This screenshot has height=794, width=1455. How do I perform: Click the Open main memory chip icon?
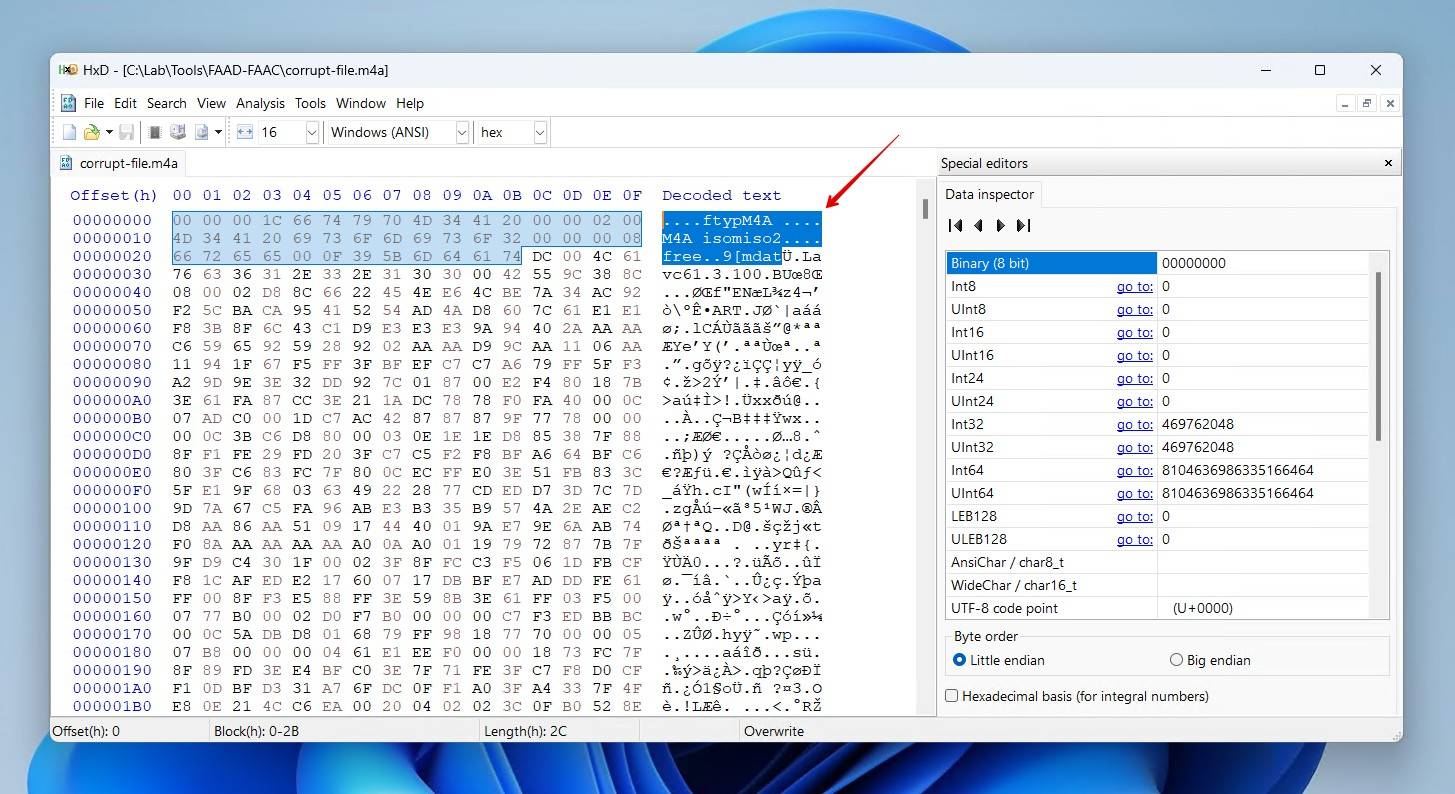pyautogui.click(x=155, y=132)
